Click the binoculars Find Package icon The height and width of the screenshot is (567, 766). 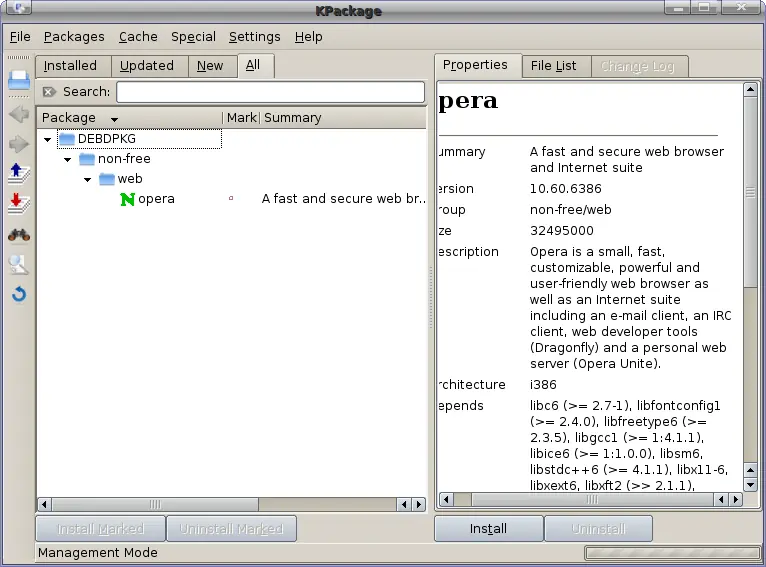(19, 235)
